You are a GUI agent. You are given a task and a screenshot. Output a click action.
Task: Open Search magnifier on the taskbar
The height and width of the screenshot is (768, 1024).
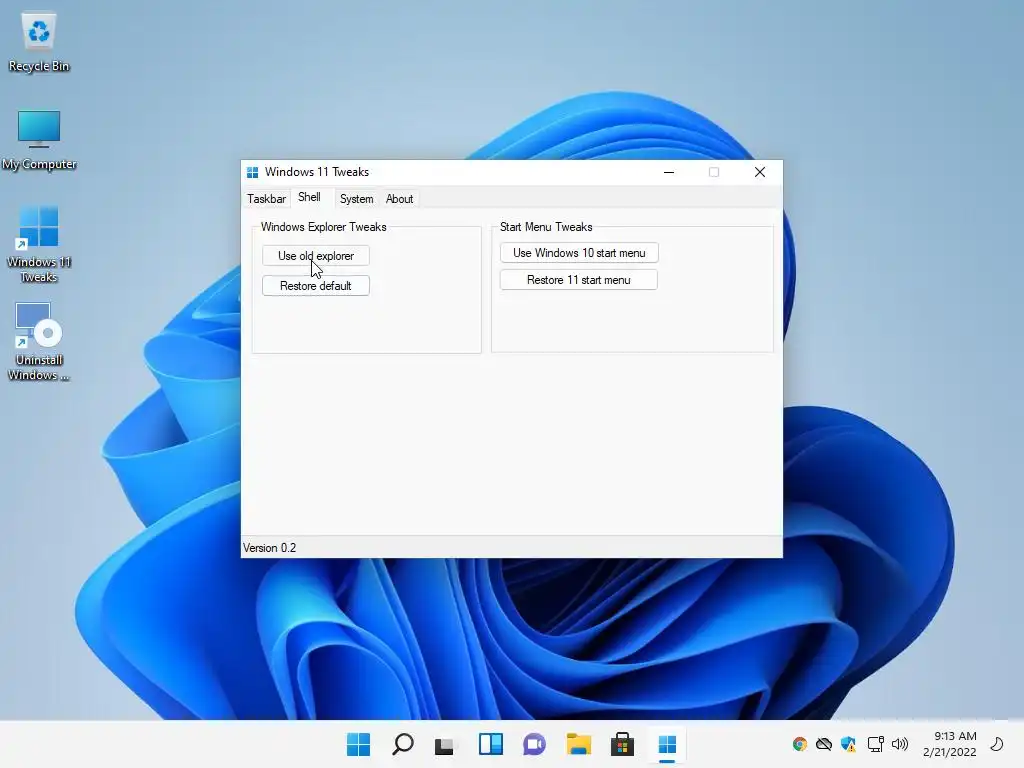402,744
